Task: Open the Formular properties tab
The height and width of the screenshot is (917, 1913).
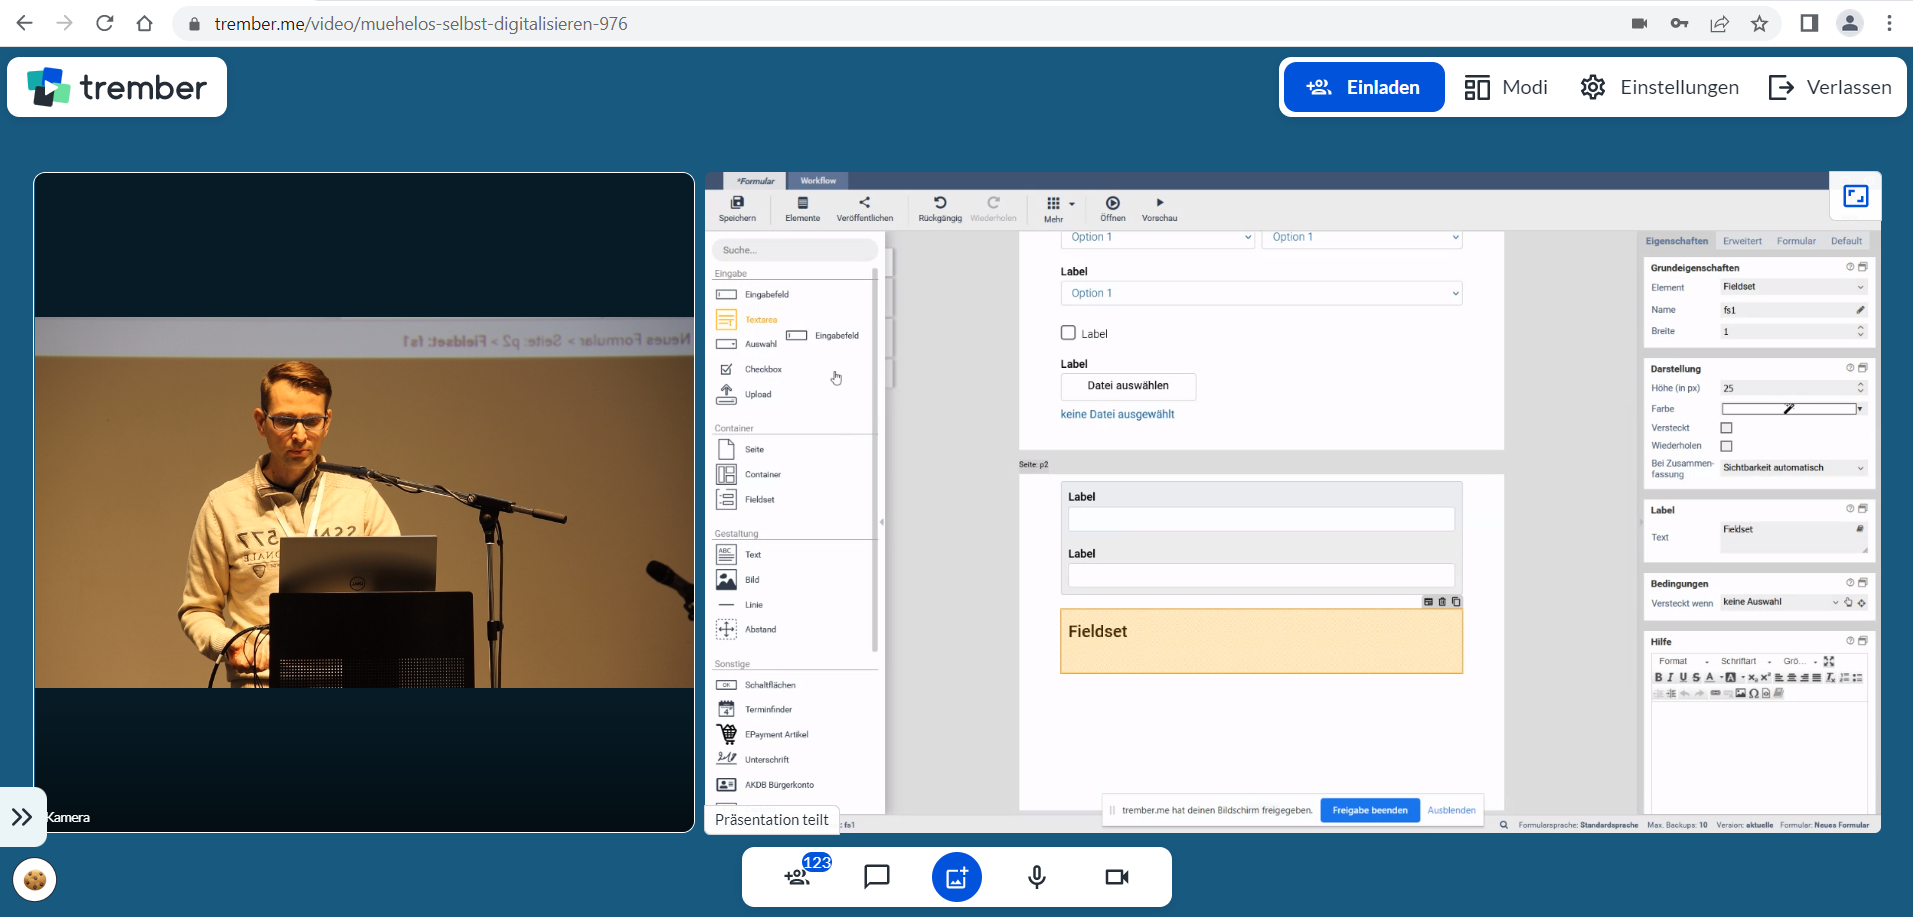Action: coord(1796,241)
